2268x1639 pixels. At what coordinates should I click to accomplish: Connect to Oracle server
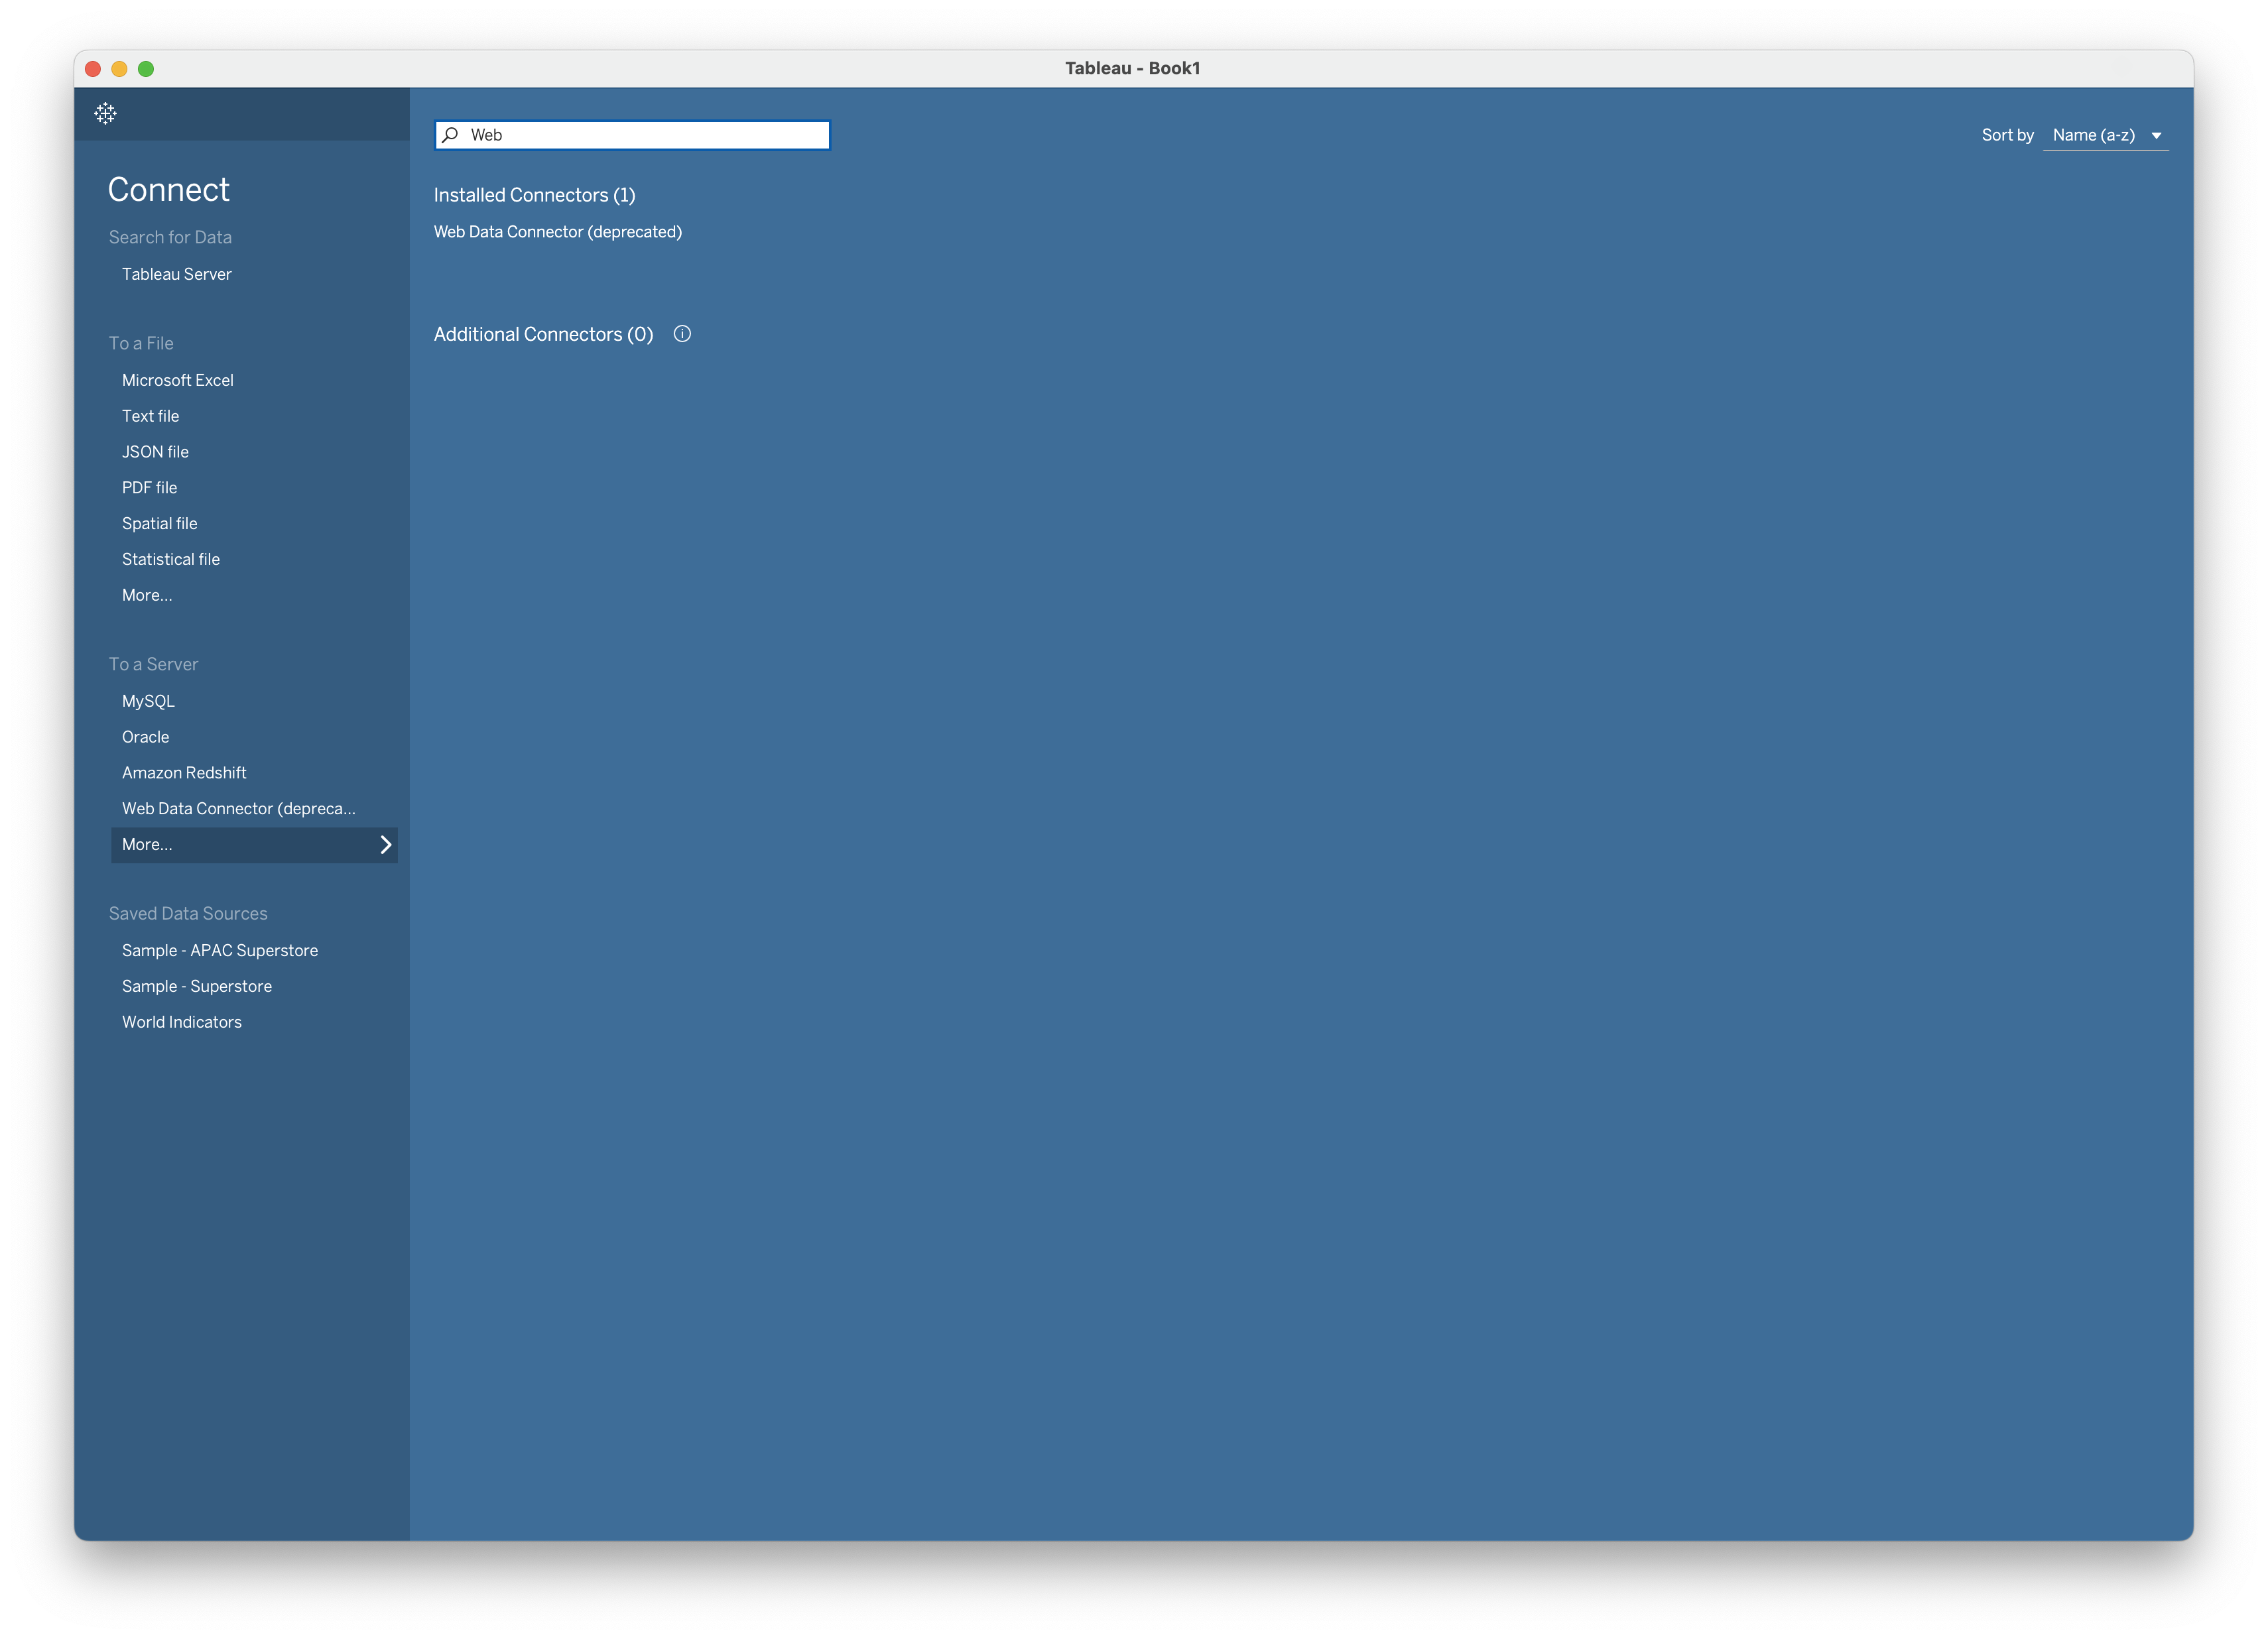tap(145, 738)
